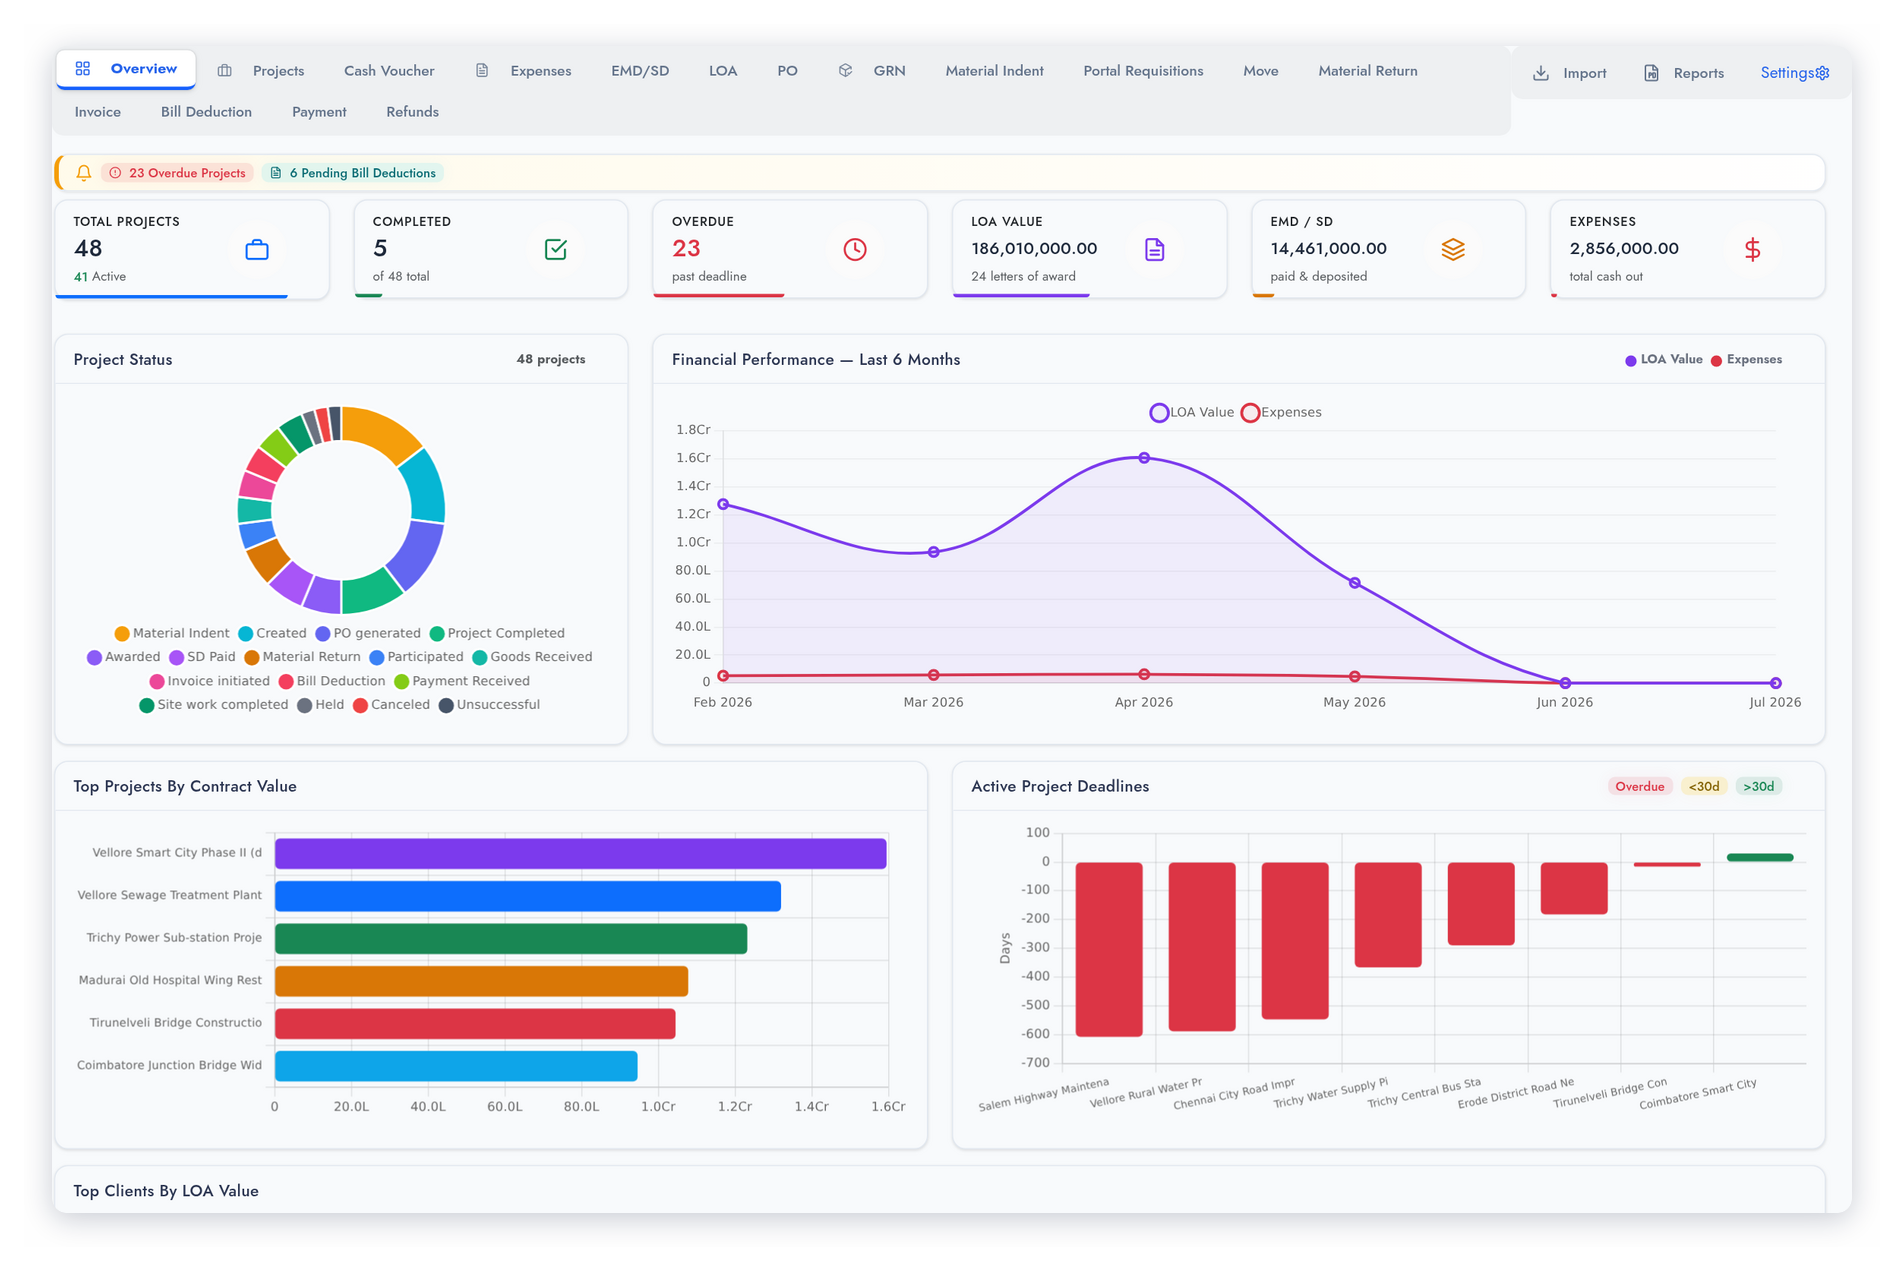
Task: Click the Apr 2026 LOA Value peak point
Action: (1144, 458)
